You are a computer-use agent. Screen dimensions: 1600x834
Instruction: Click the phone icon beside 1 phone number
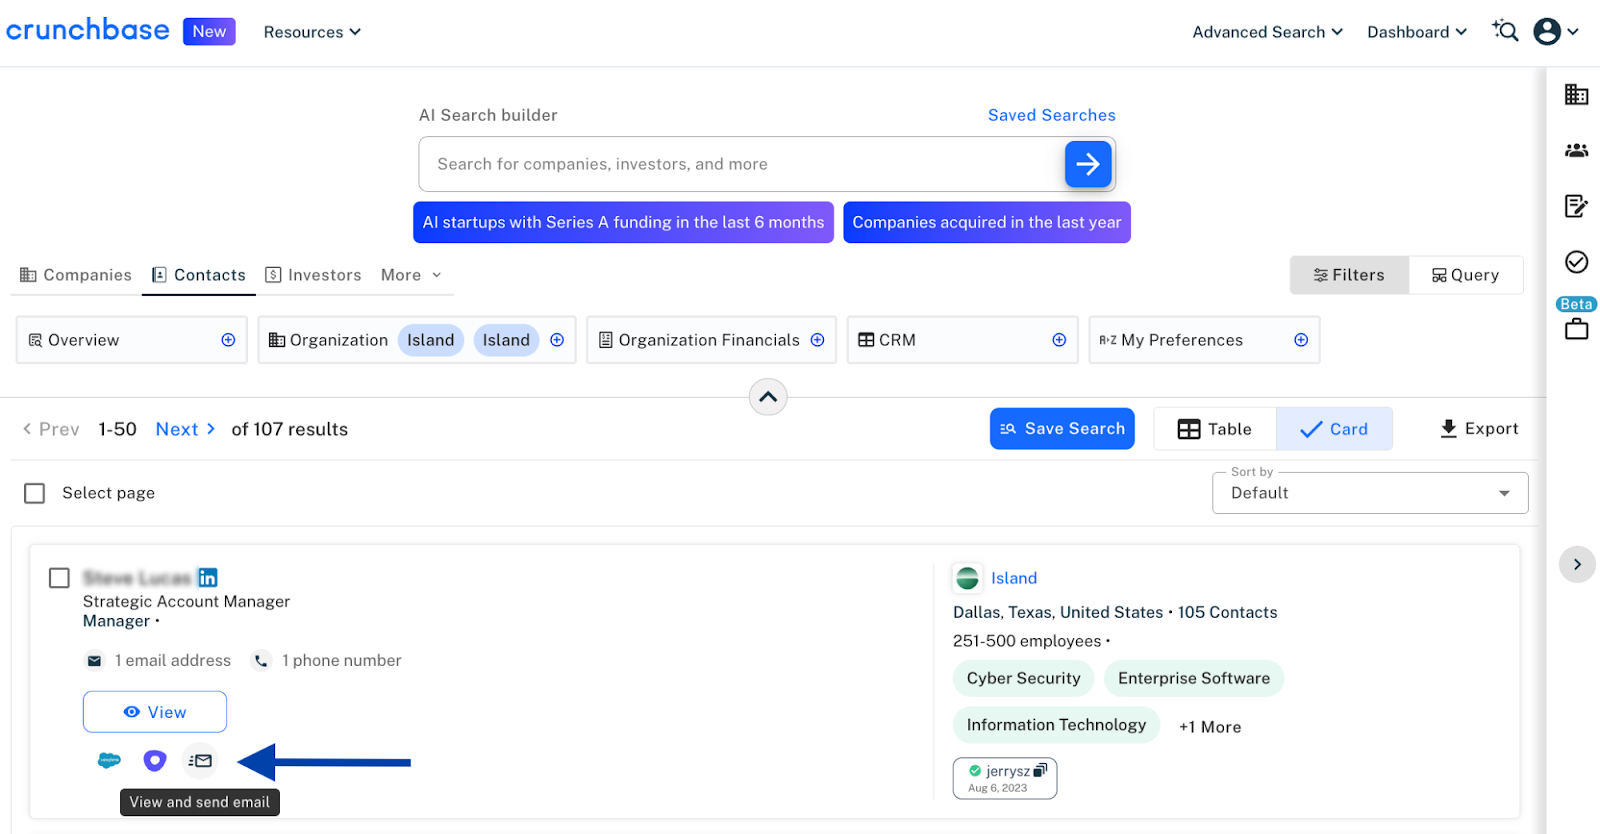261,661
